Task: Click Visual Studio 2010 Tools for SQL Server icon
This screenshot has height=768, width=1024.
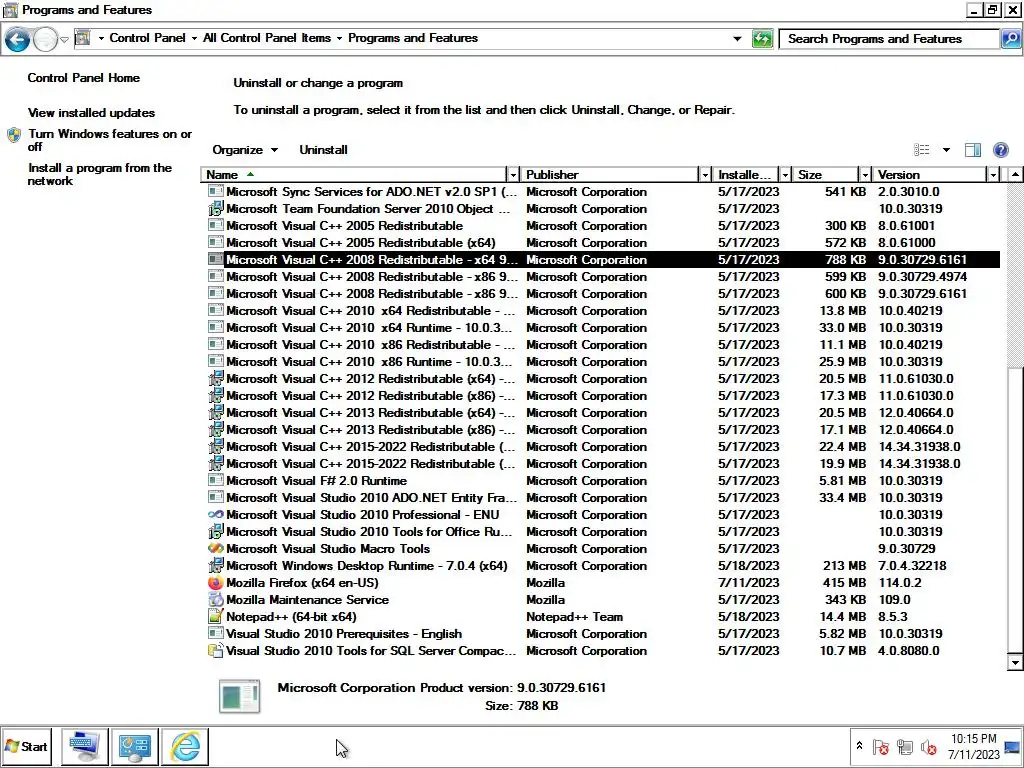Action: point(216,650)
